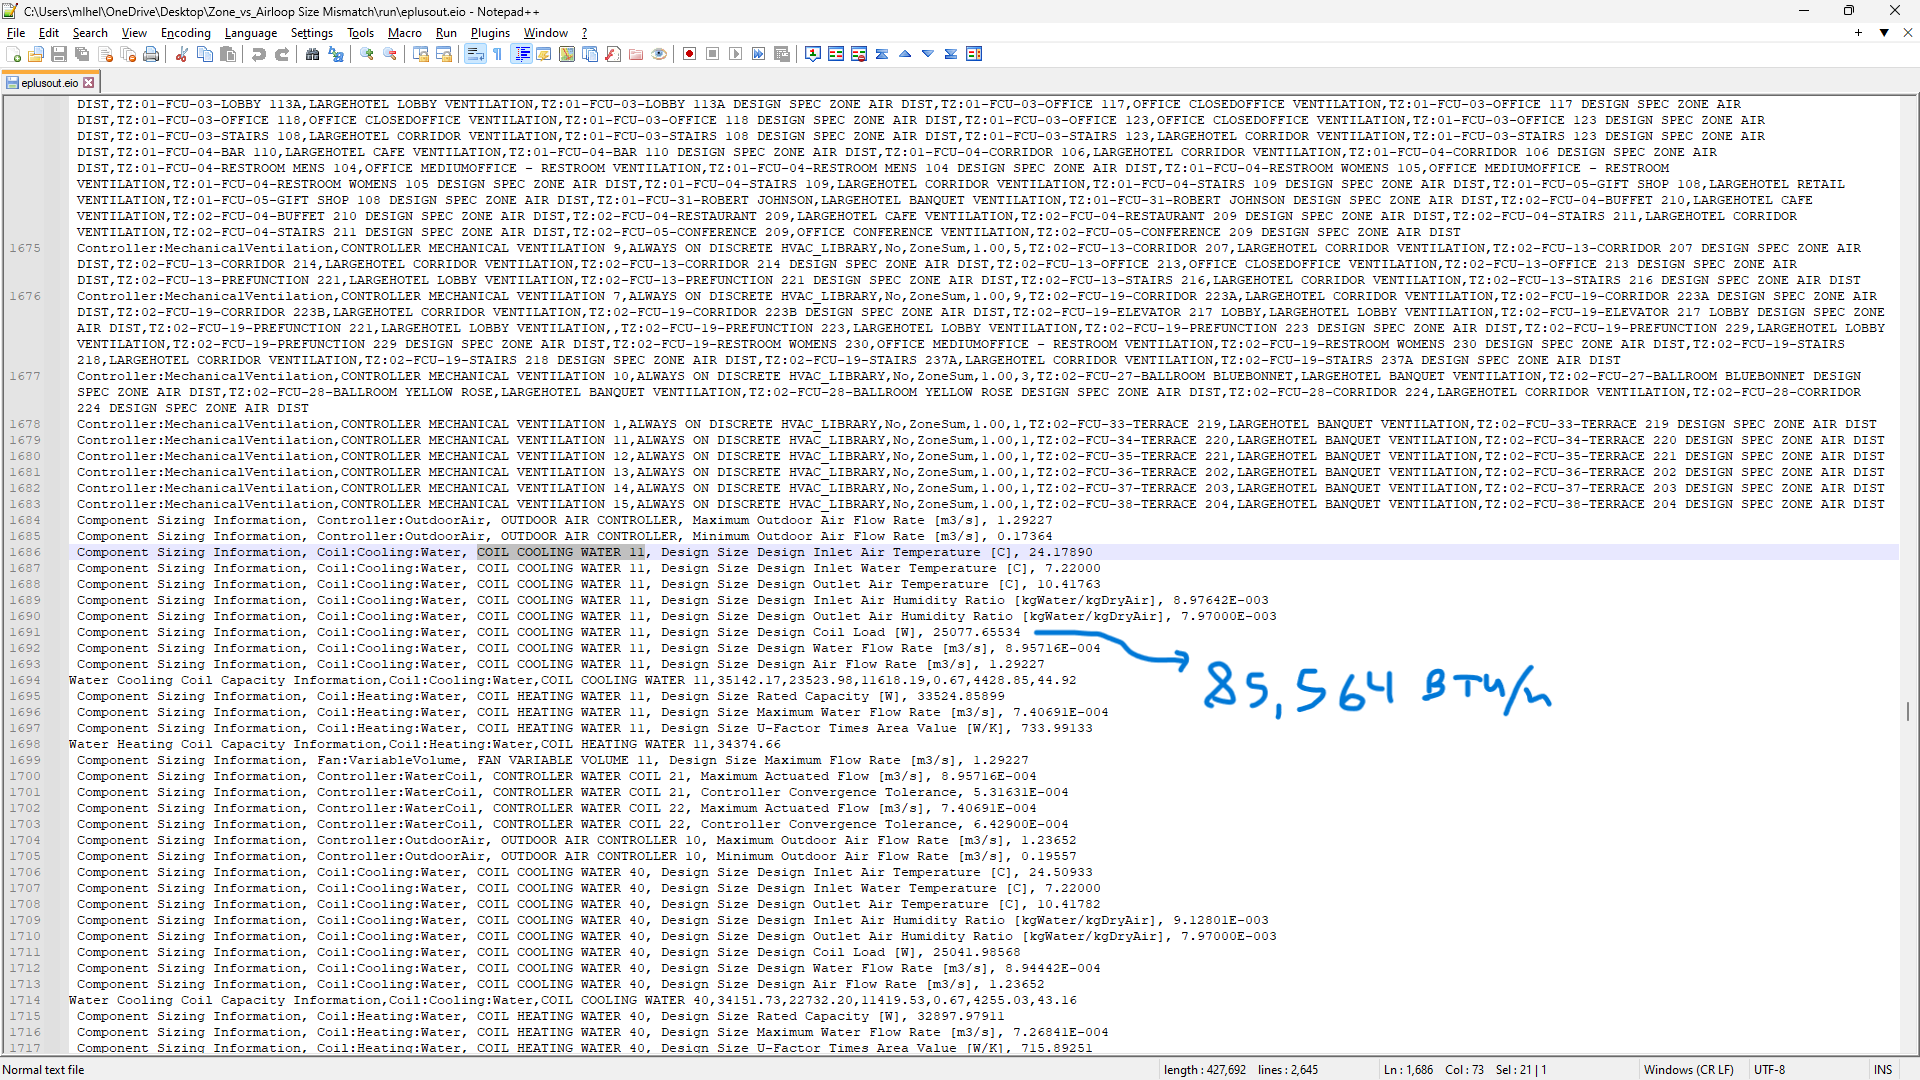Toggle the Indent guide toolbar button

click(x=521, y=54)
